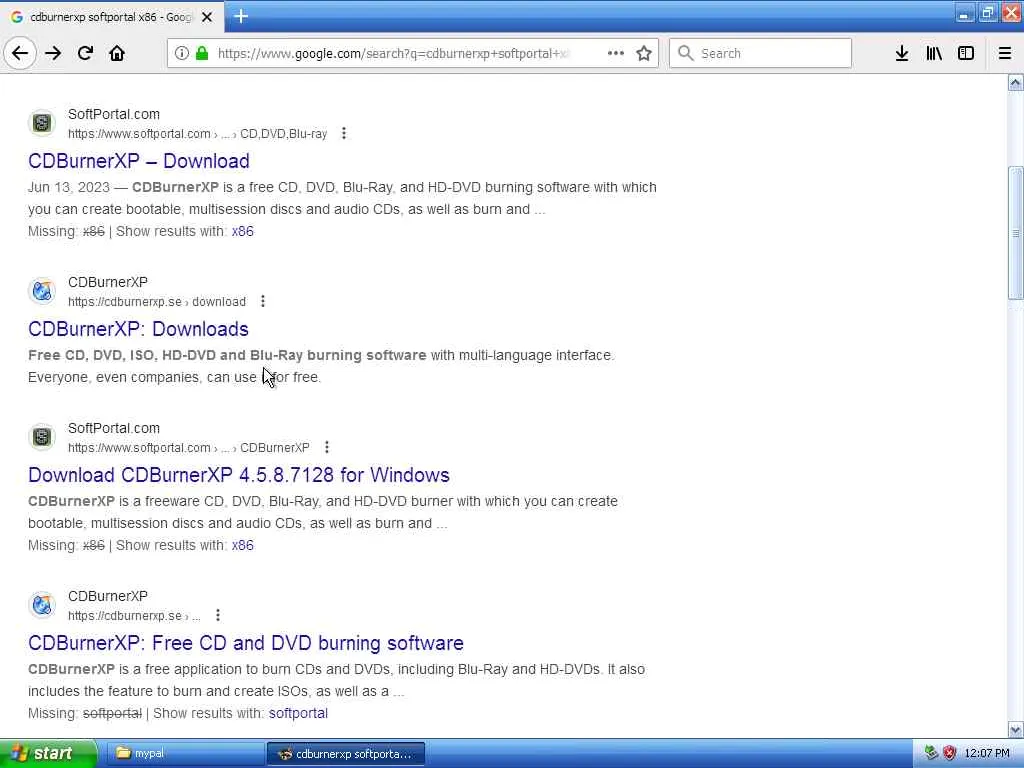Image resolution: width=1024 pixels, height=768 pixels.
Task: Open the Library bookshelf icon
Action: coord(934,53)
